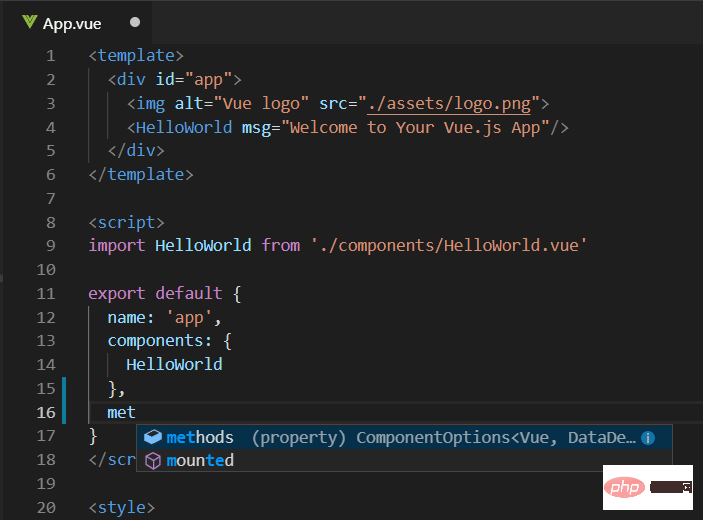This screenshot has height=520, width=703.
Task: Click the unsaved-changes dot on App.vue tab
Action: coord(135,22)
